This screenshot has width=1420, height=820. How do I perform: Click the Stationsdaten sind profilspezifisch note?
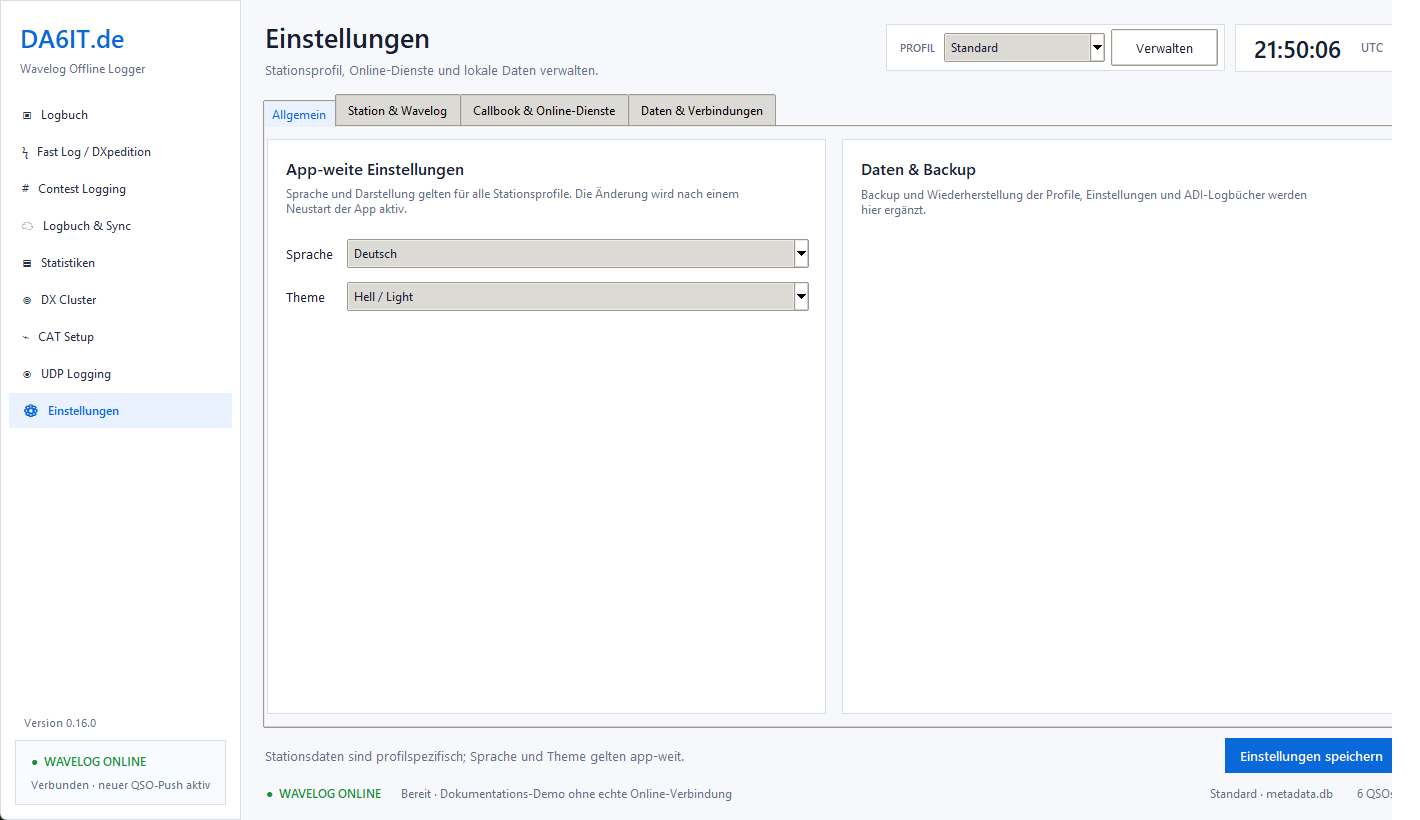tap(474, 757)
